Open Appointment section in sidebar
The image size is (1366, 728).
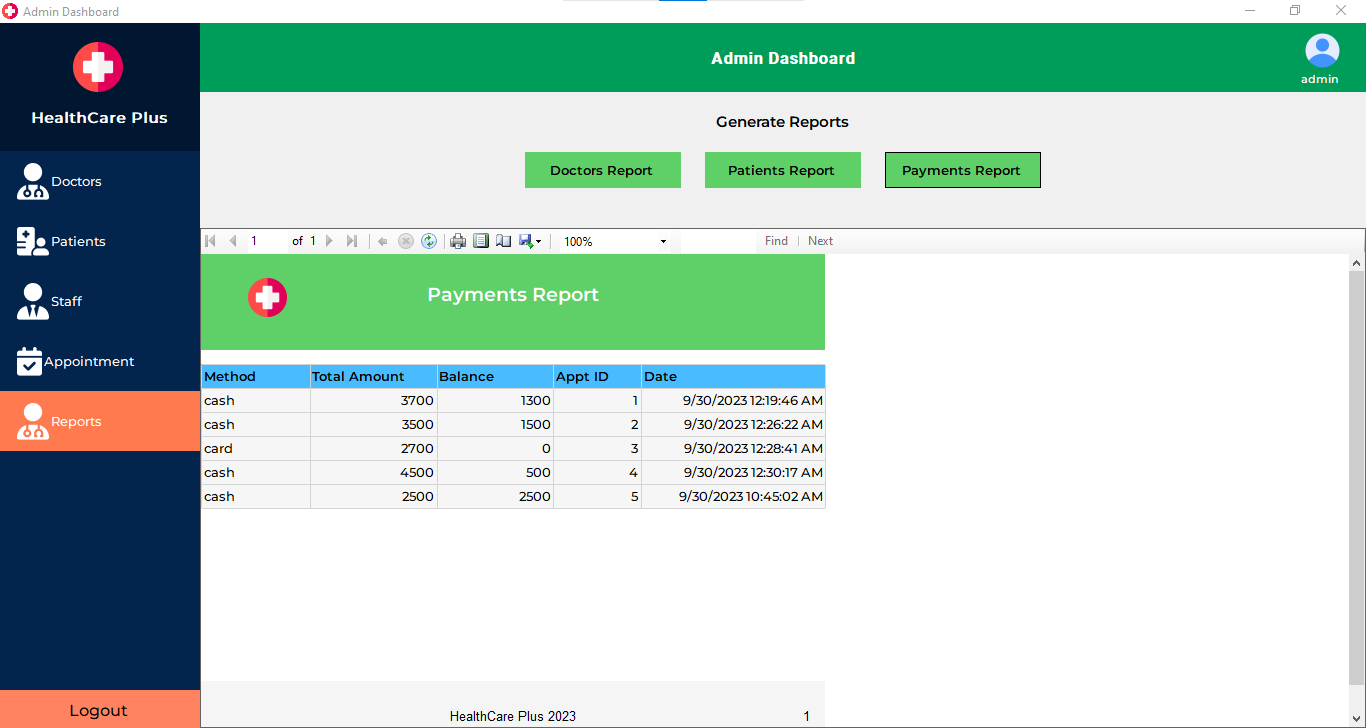click(x=100, y=361)
